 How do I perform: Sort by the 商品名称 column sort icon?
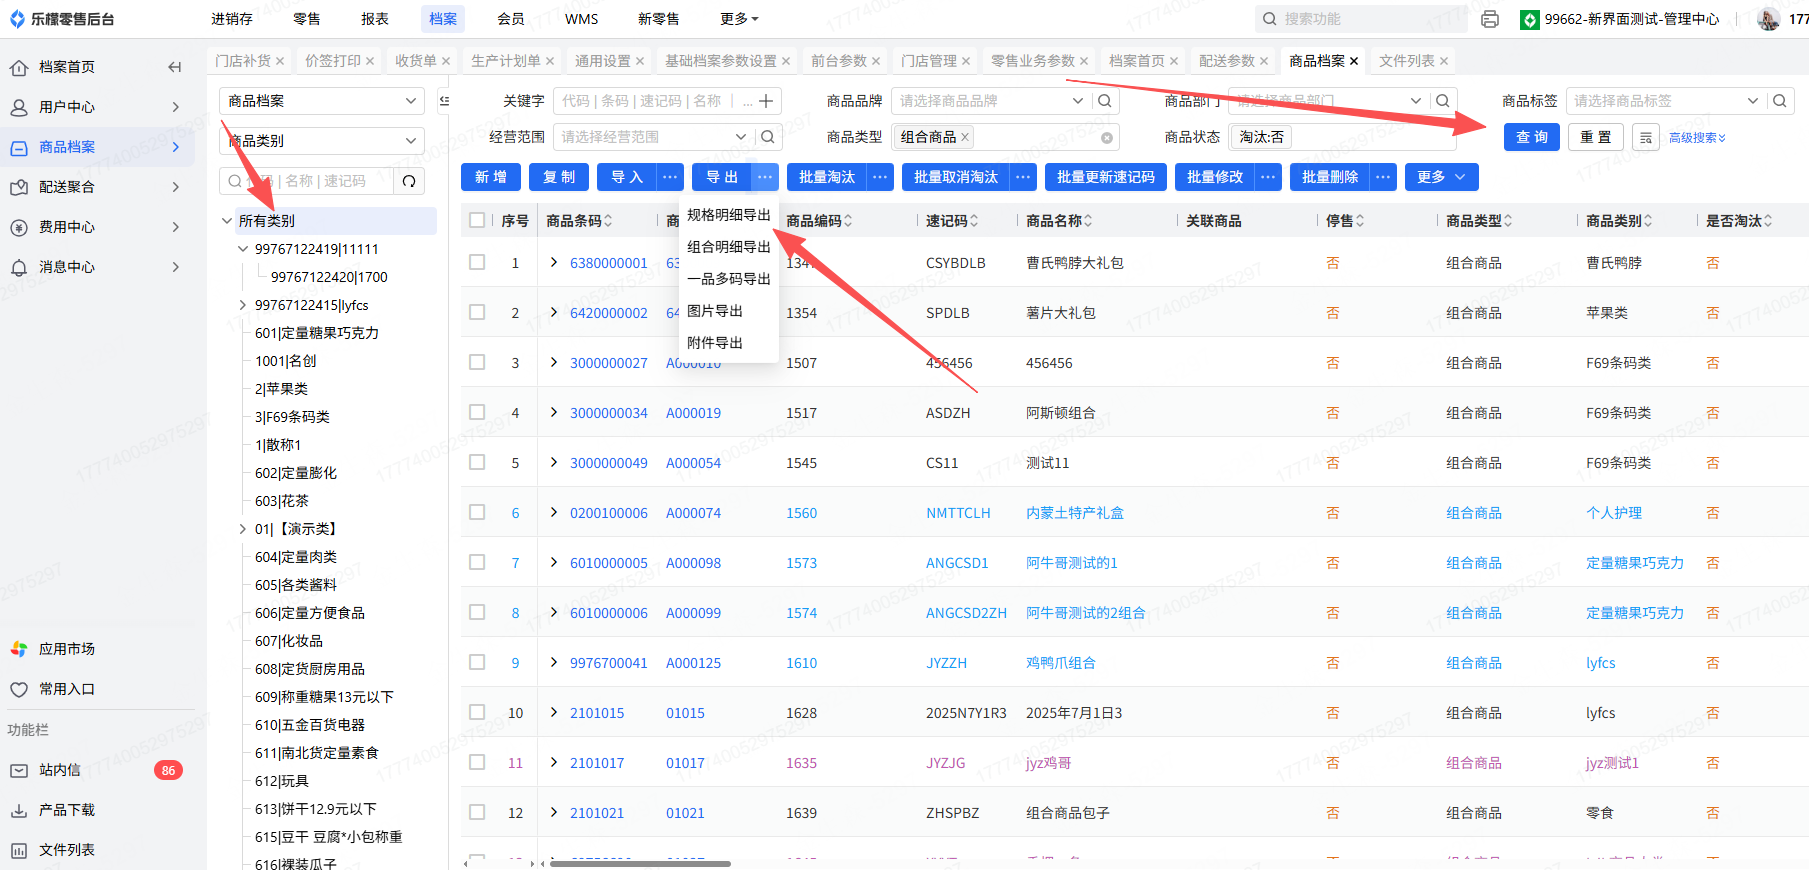1088,221
